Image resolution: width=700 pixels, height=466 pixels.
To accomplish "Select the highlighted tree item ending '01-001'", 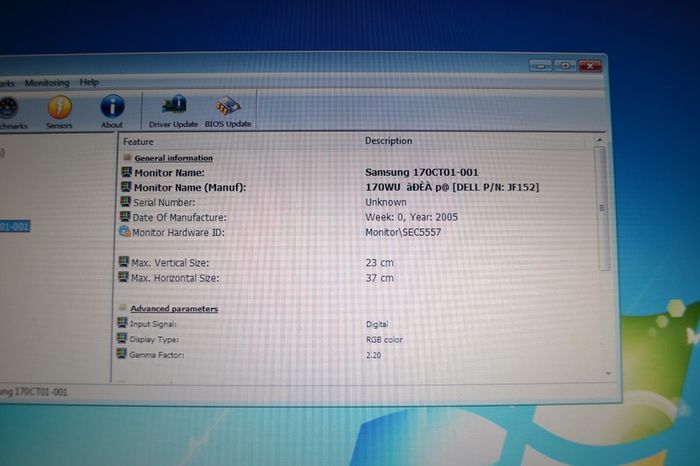I will [15, 226].
